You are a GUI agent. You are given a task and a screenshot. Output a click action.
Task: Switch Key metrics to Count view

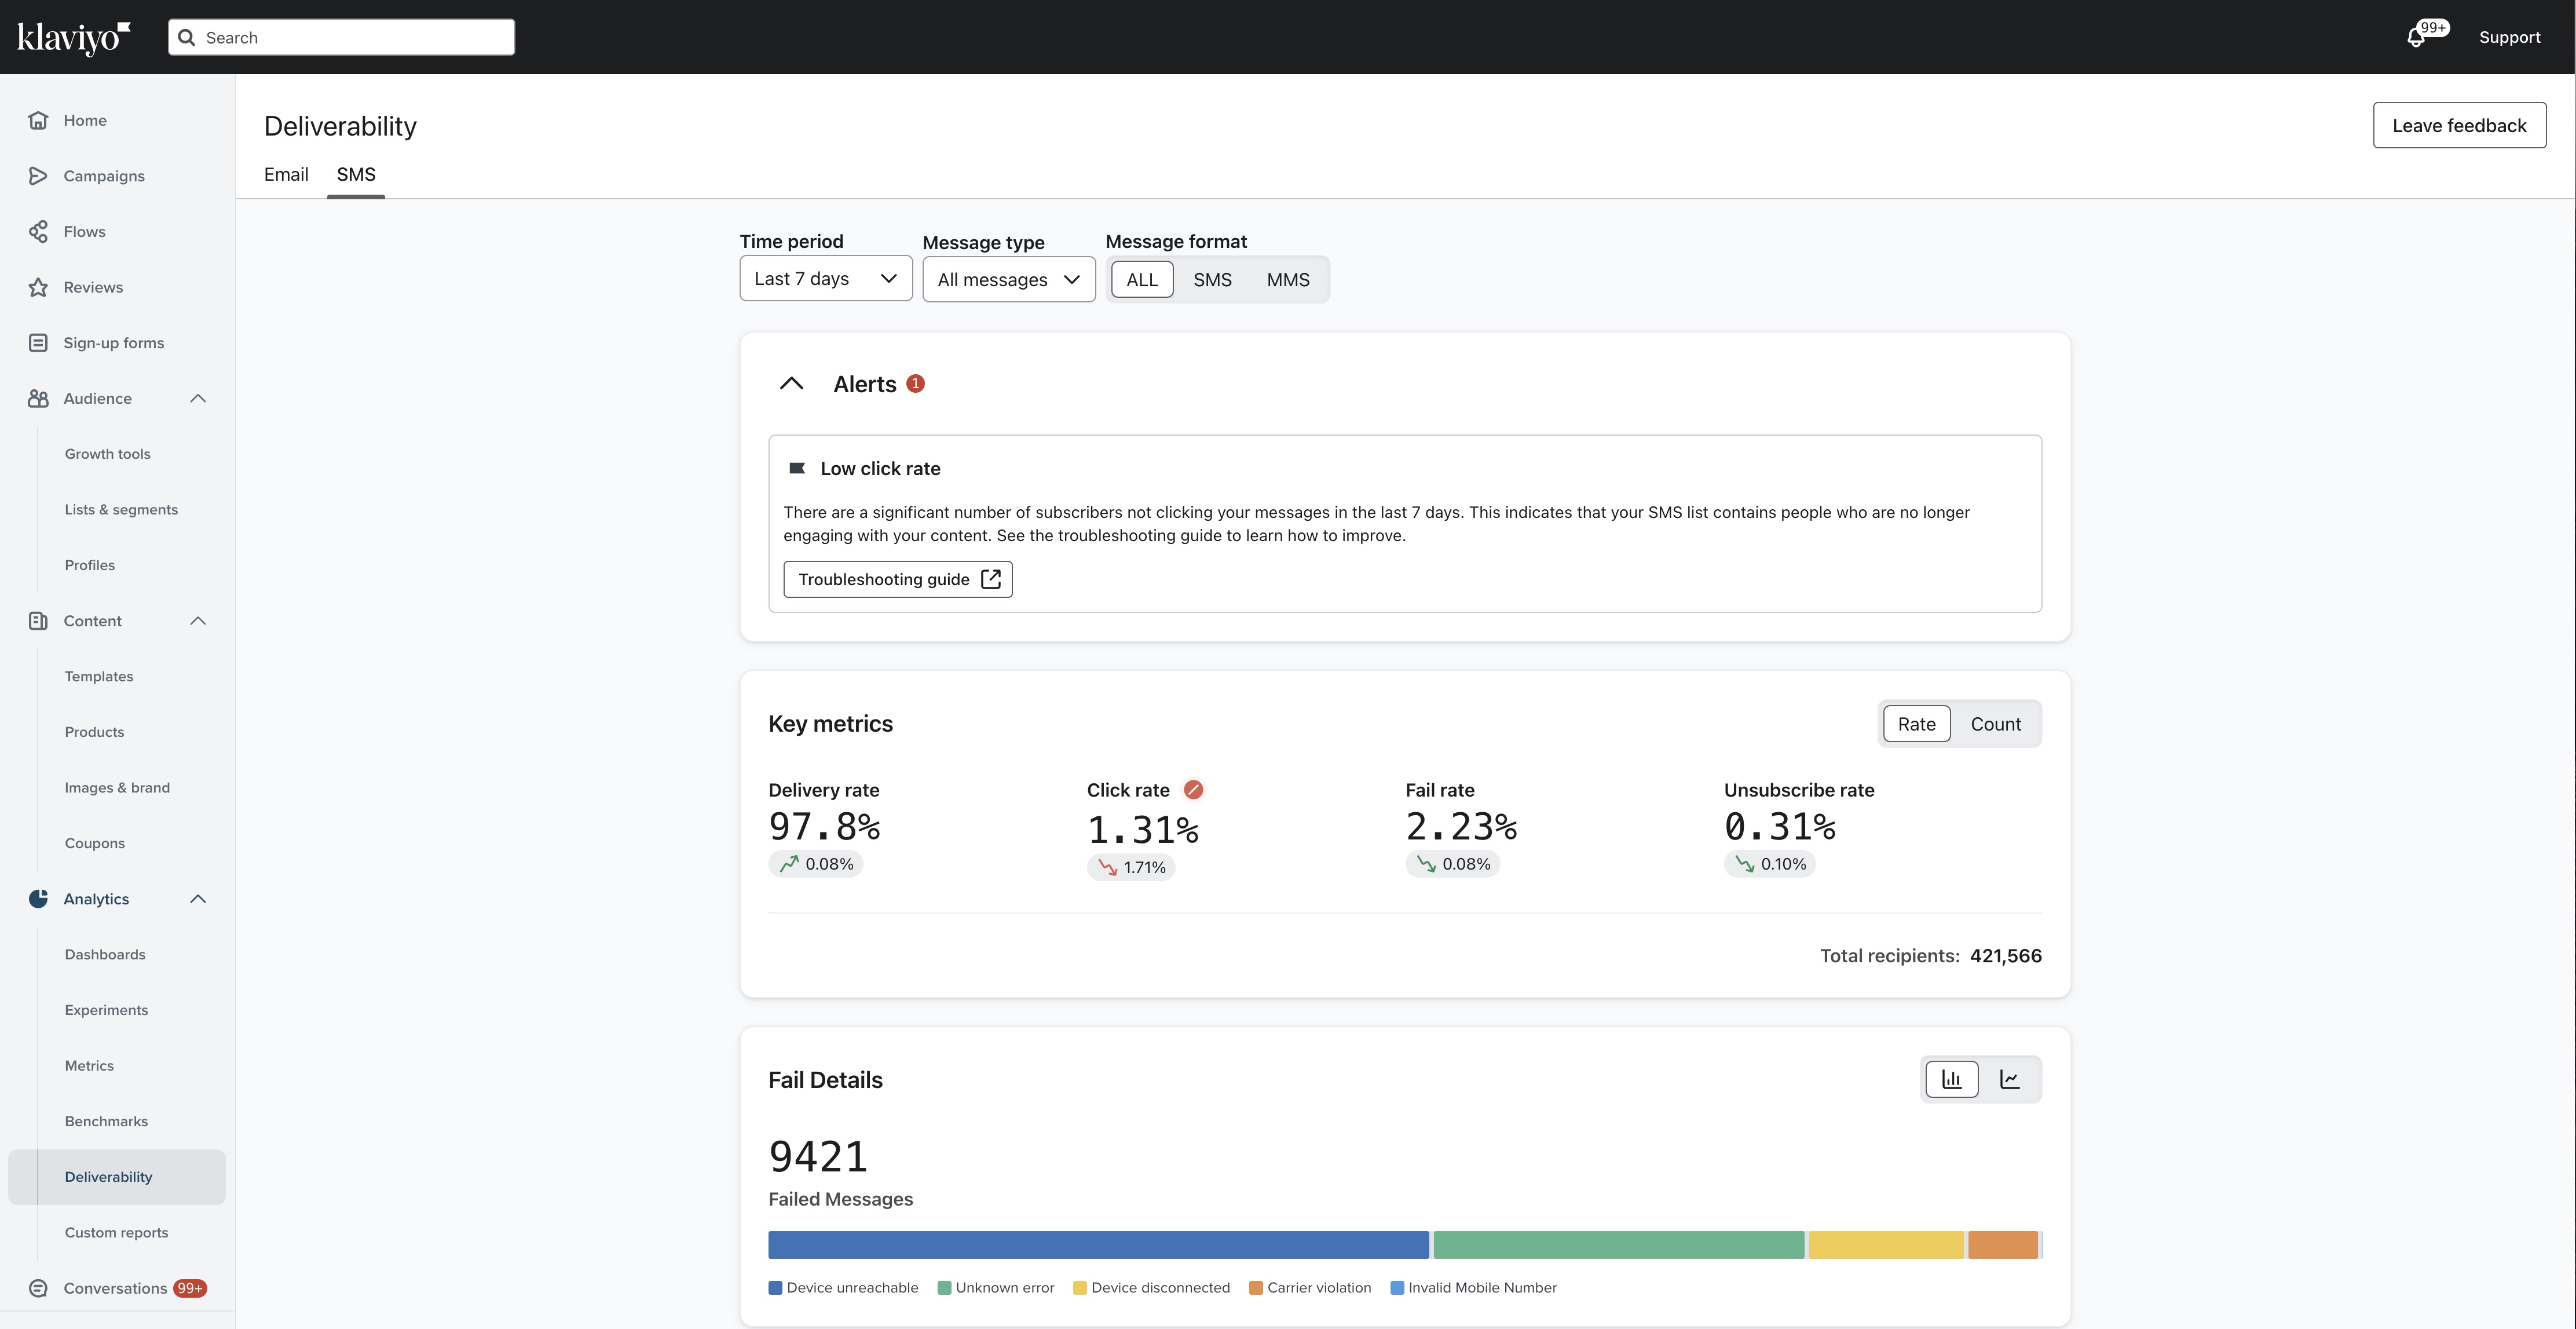pyautogui.click(x=1995, y=723)
